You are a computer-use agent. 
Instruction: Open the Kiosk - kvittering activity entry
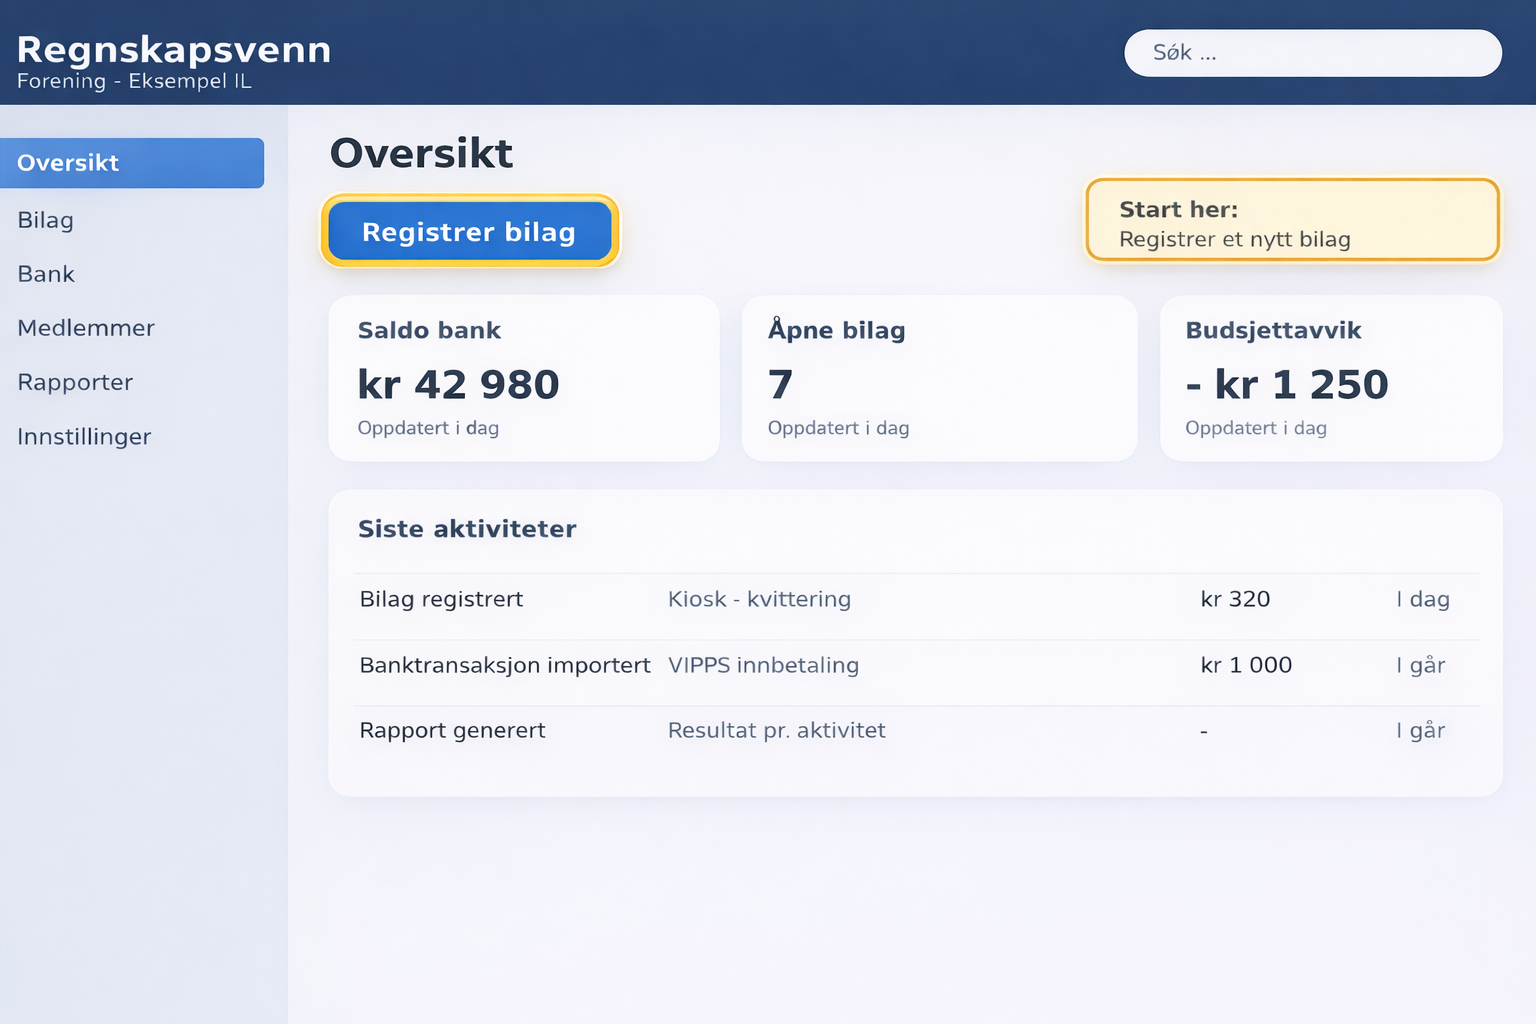tap(760, 599)
